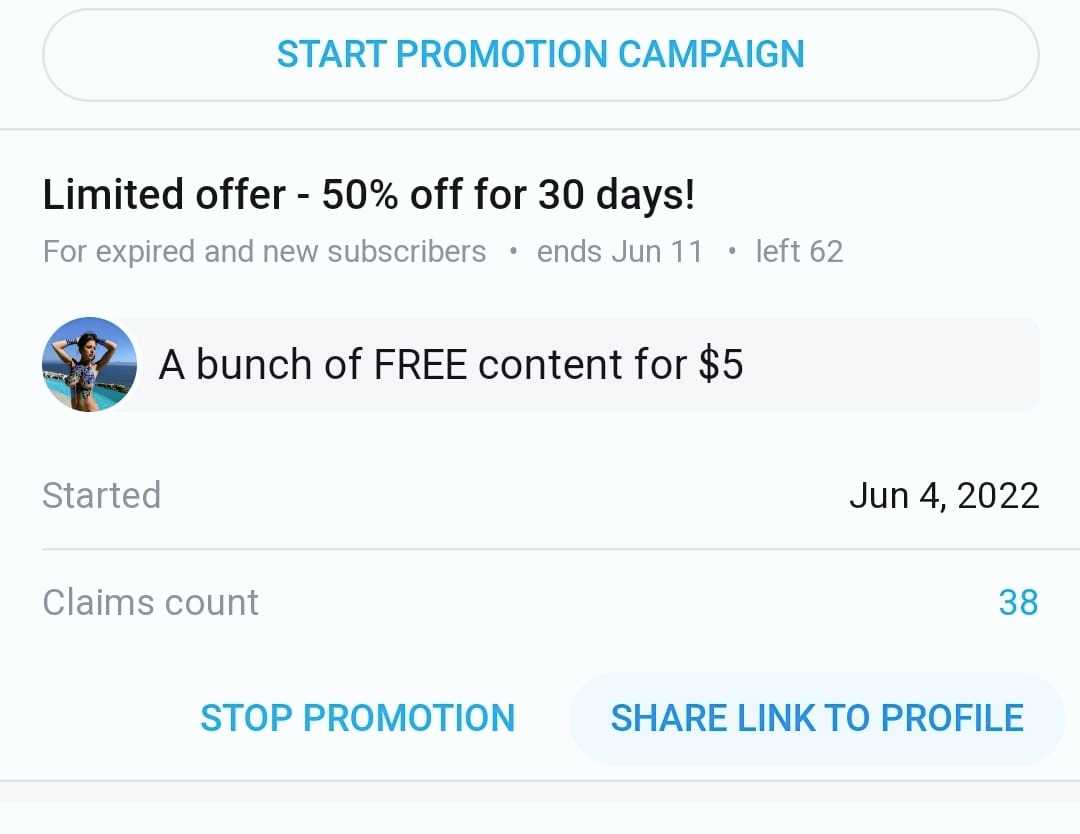Click the woman in bikini profile picture
This screenshot has height=834, width=1080.
89,363
